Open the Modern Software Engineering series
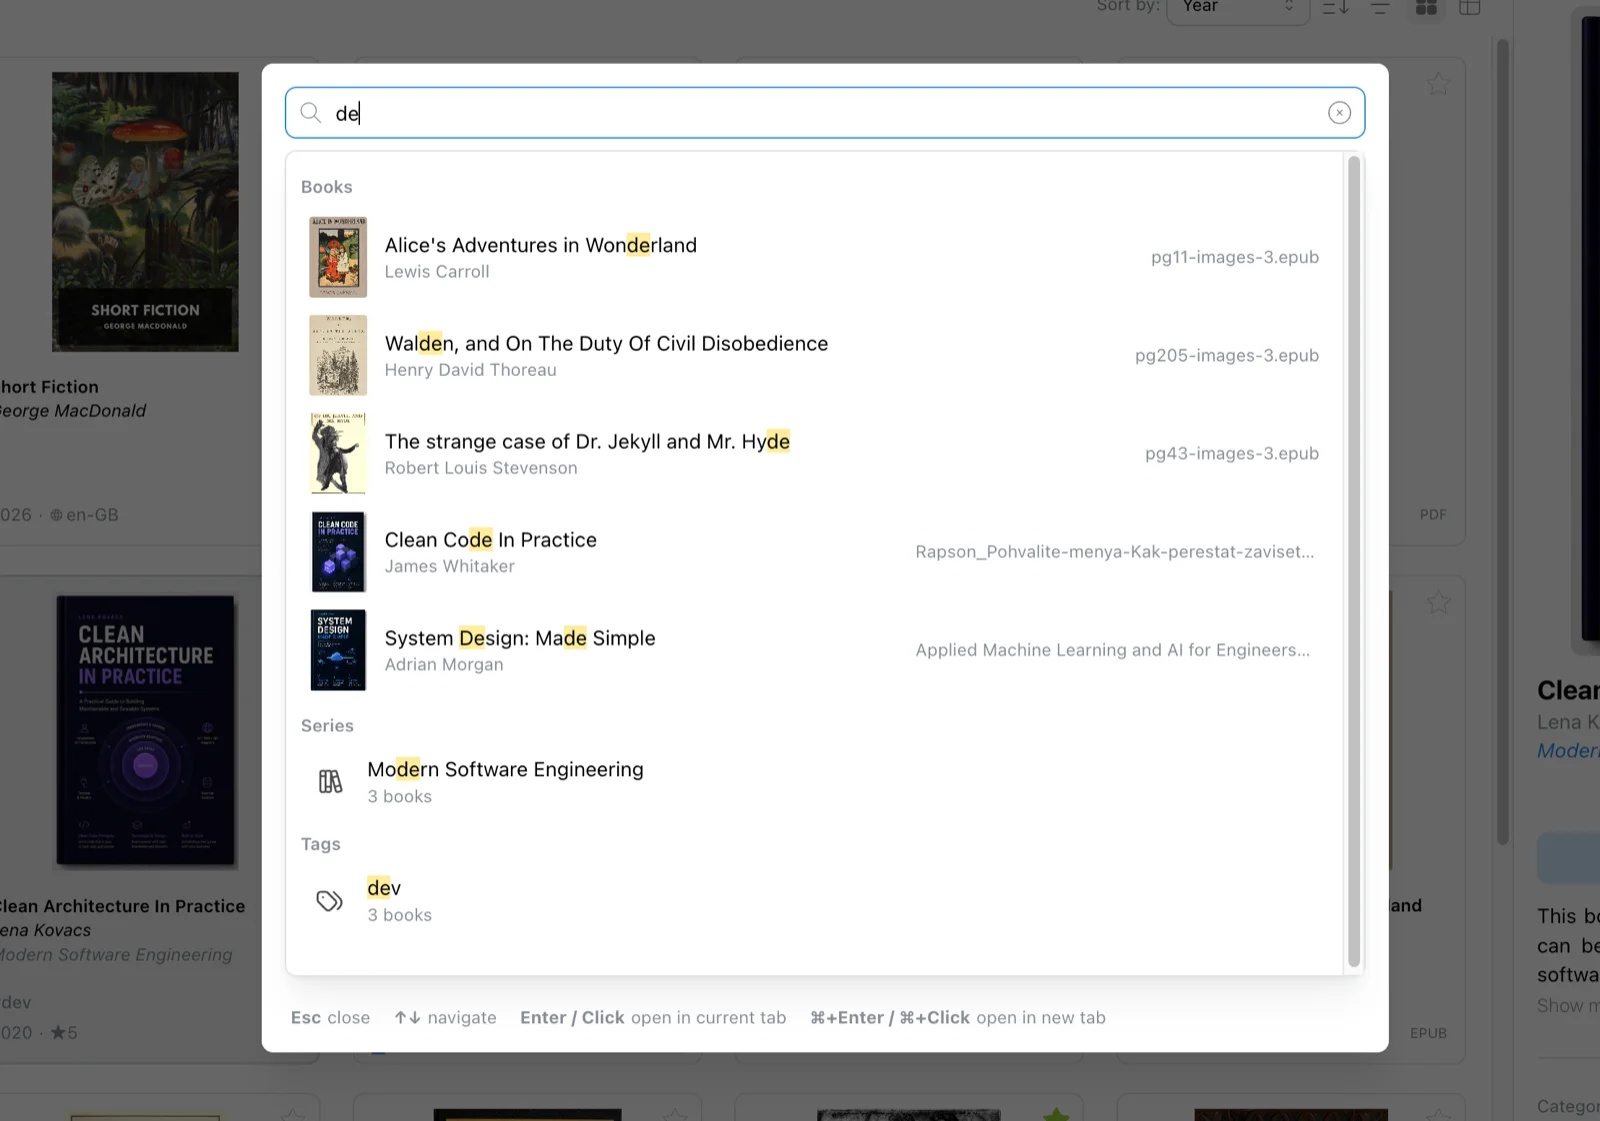Screen dimensions: 1600x1121 pos(814,782)
